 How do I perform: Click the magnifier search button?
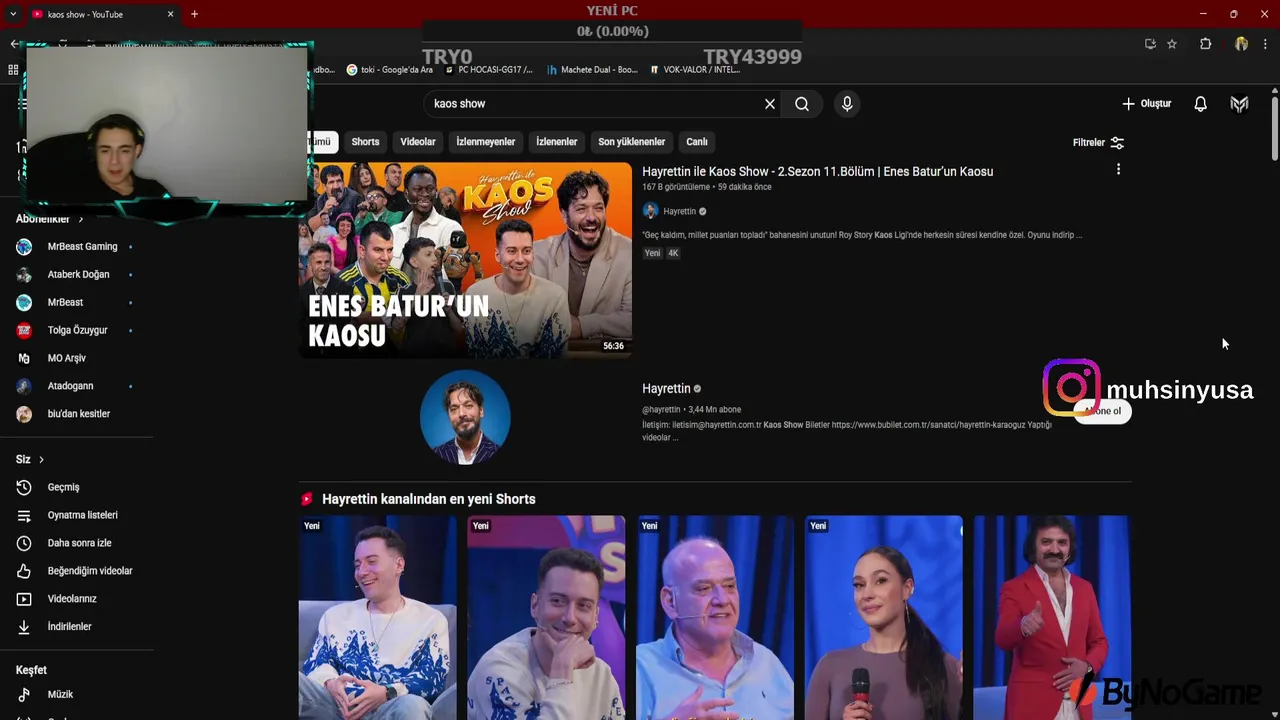(x=802, y=104)
